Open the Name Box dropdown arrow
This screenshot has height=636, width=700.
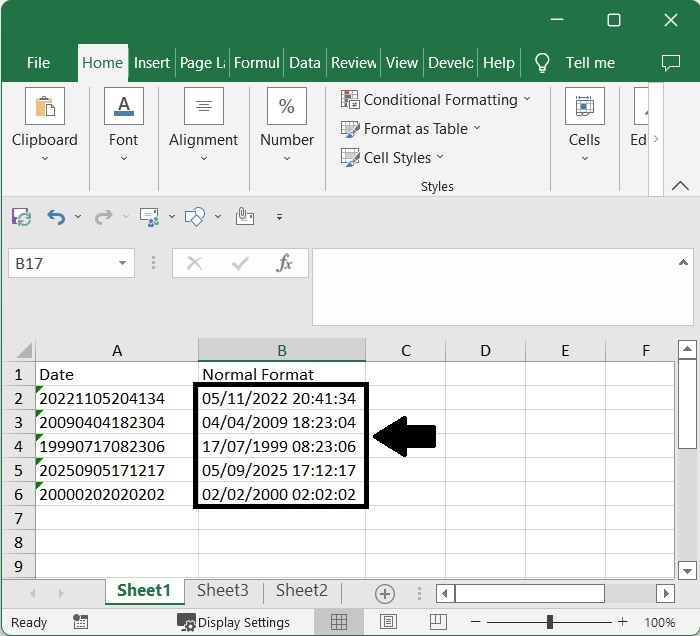(123, 264)
